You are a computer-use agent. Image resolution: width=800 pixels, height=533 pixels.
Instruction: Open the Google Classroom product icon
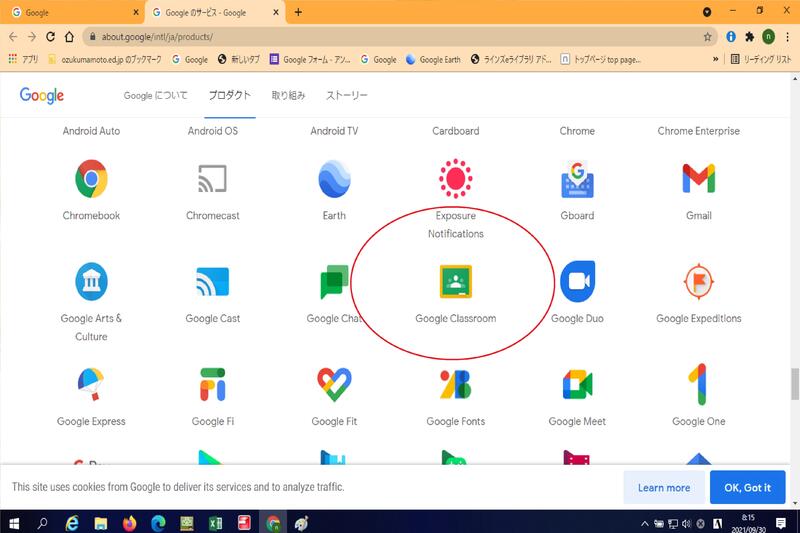click(455, 283)
